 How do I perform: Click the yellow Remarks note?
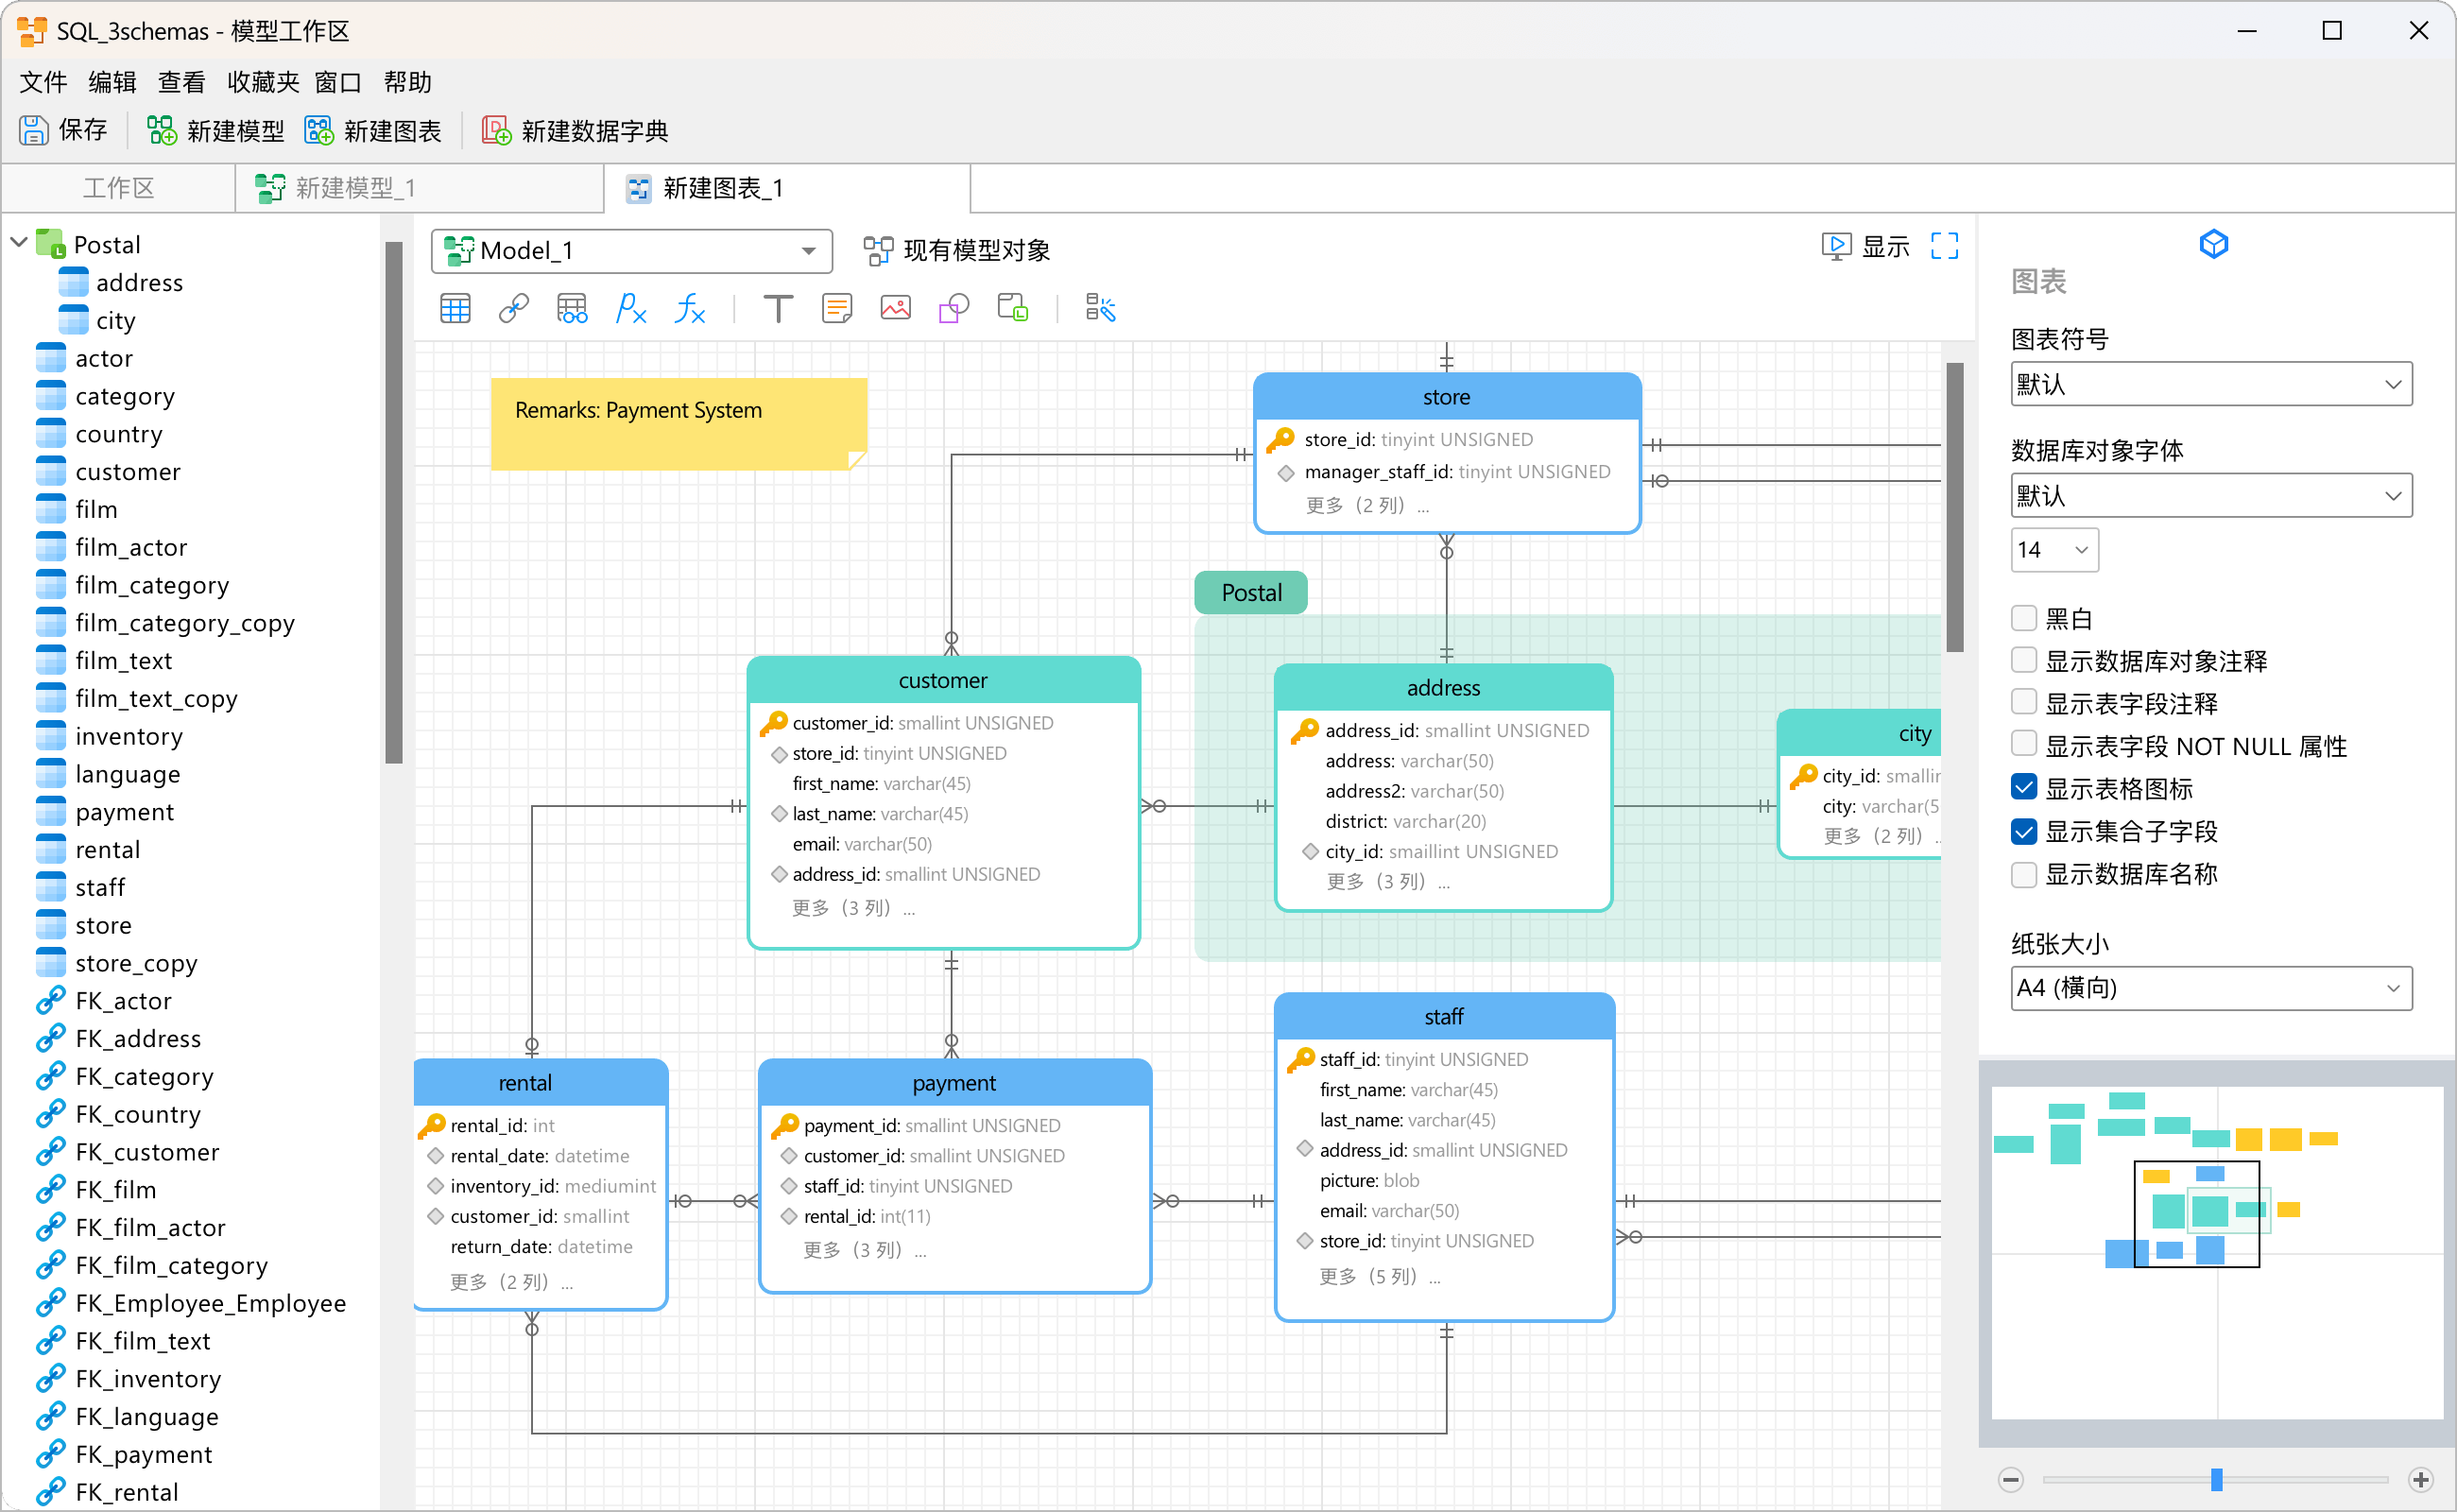679,424
